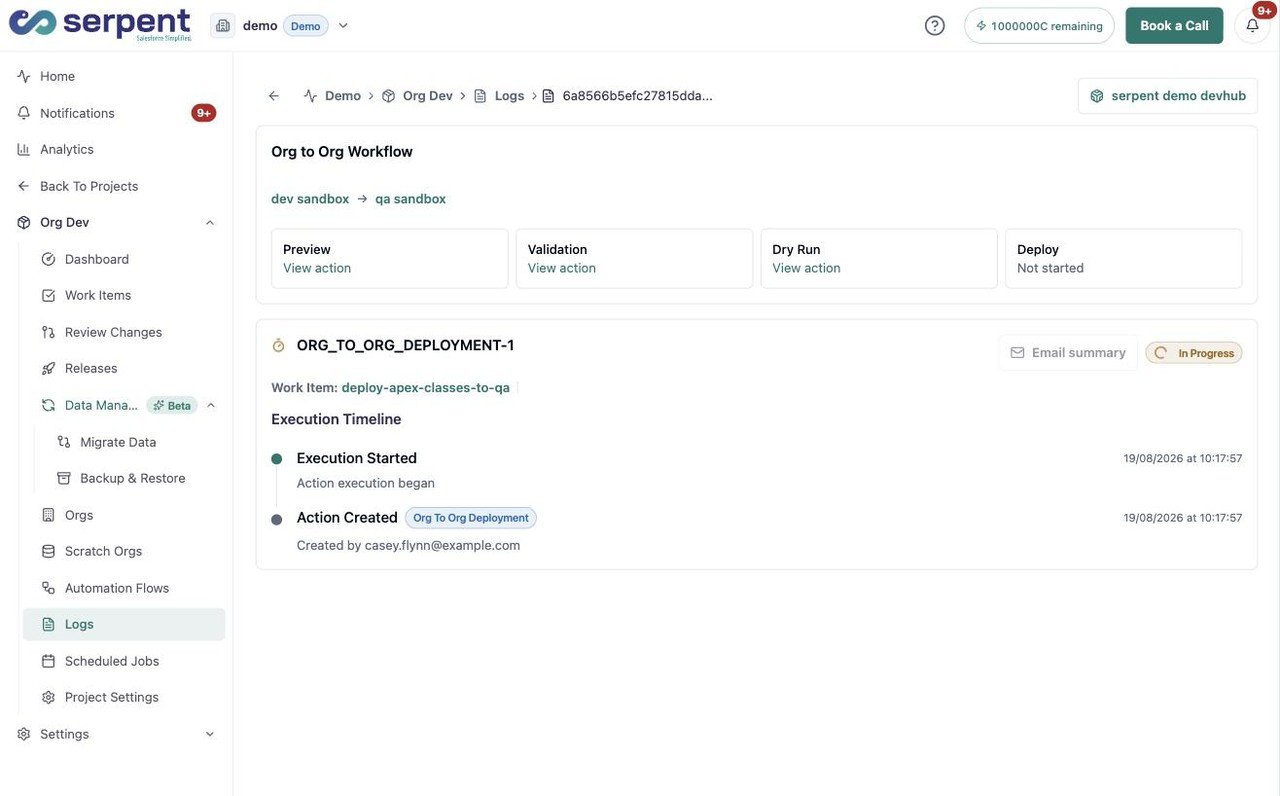Click the organization building icon beside demo
Image resolution: width=1280 pixels, height=796 pixels.
point(222,26)
